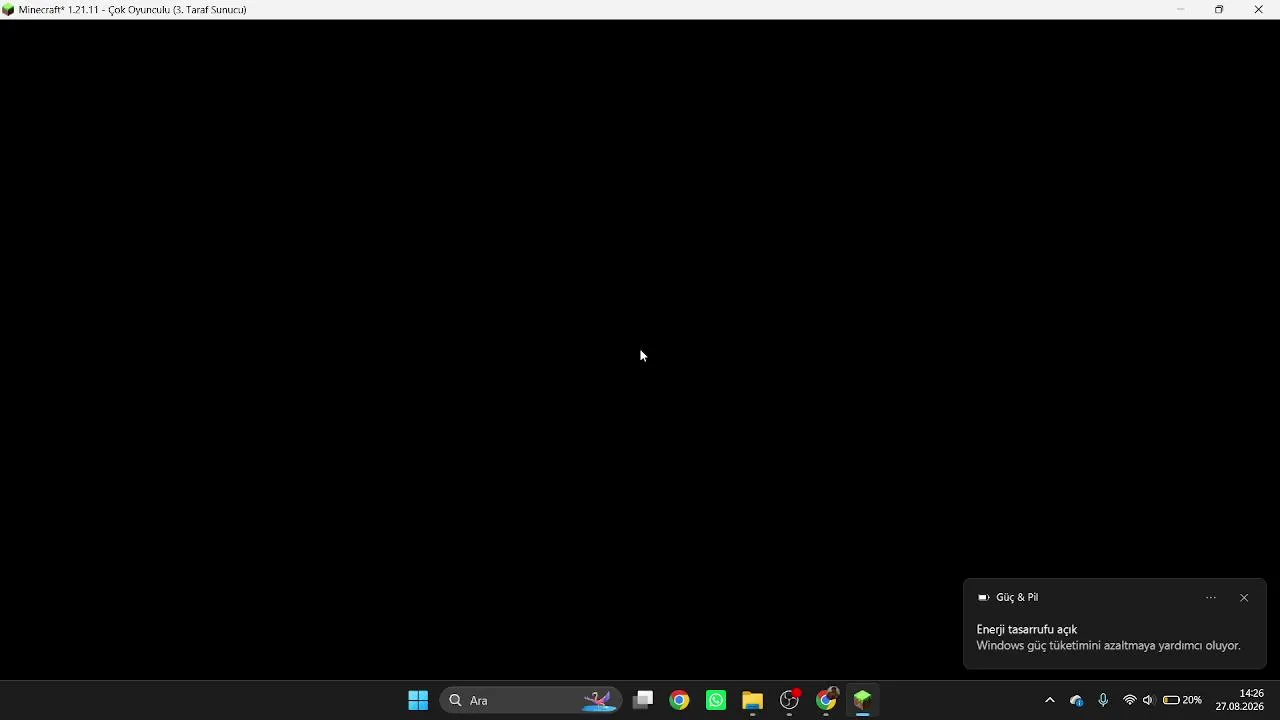Viewport: 1280px width, 720px height.
Task: Open the clock and date 14:26
Action: 1240,700
